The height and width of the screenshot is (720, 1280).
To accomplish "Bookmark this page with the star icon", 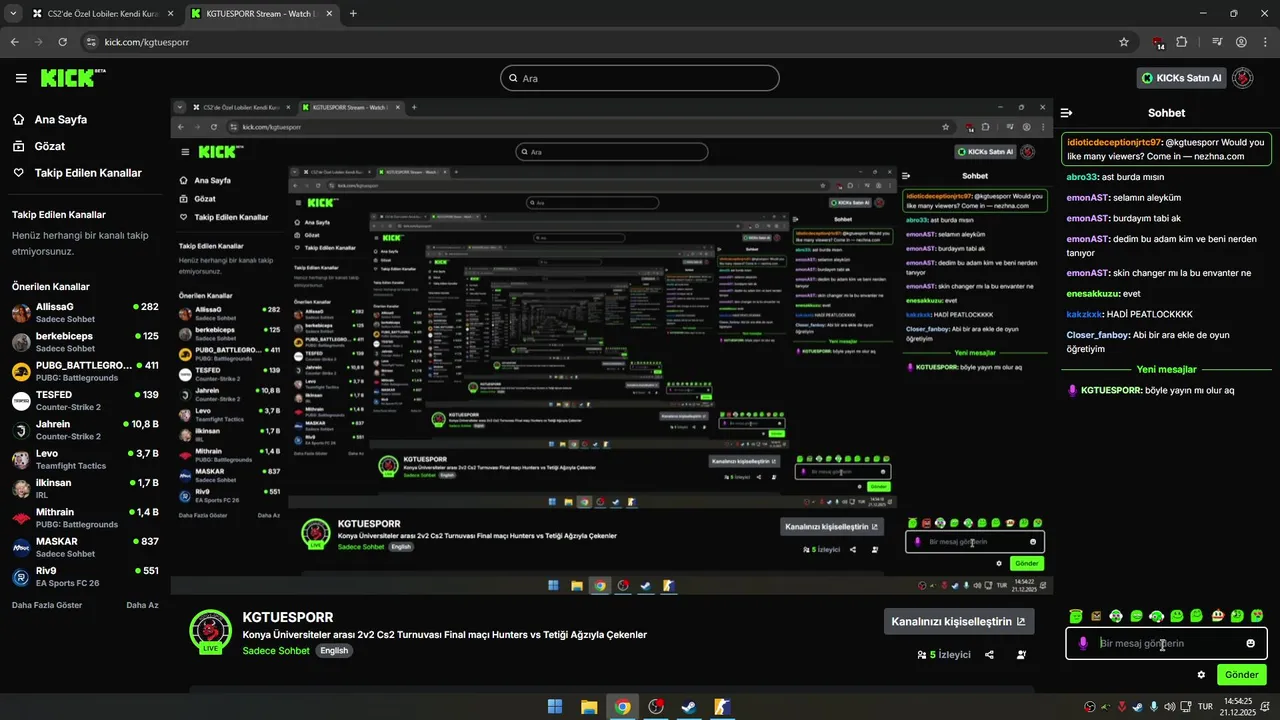I will tap(1124, 42).
